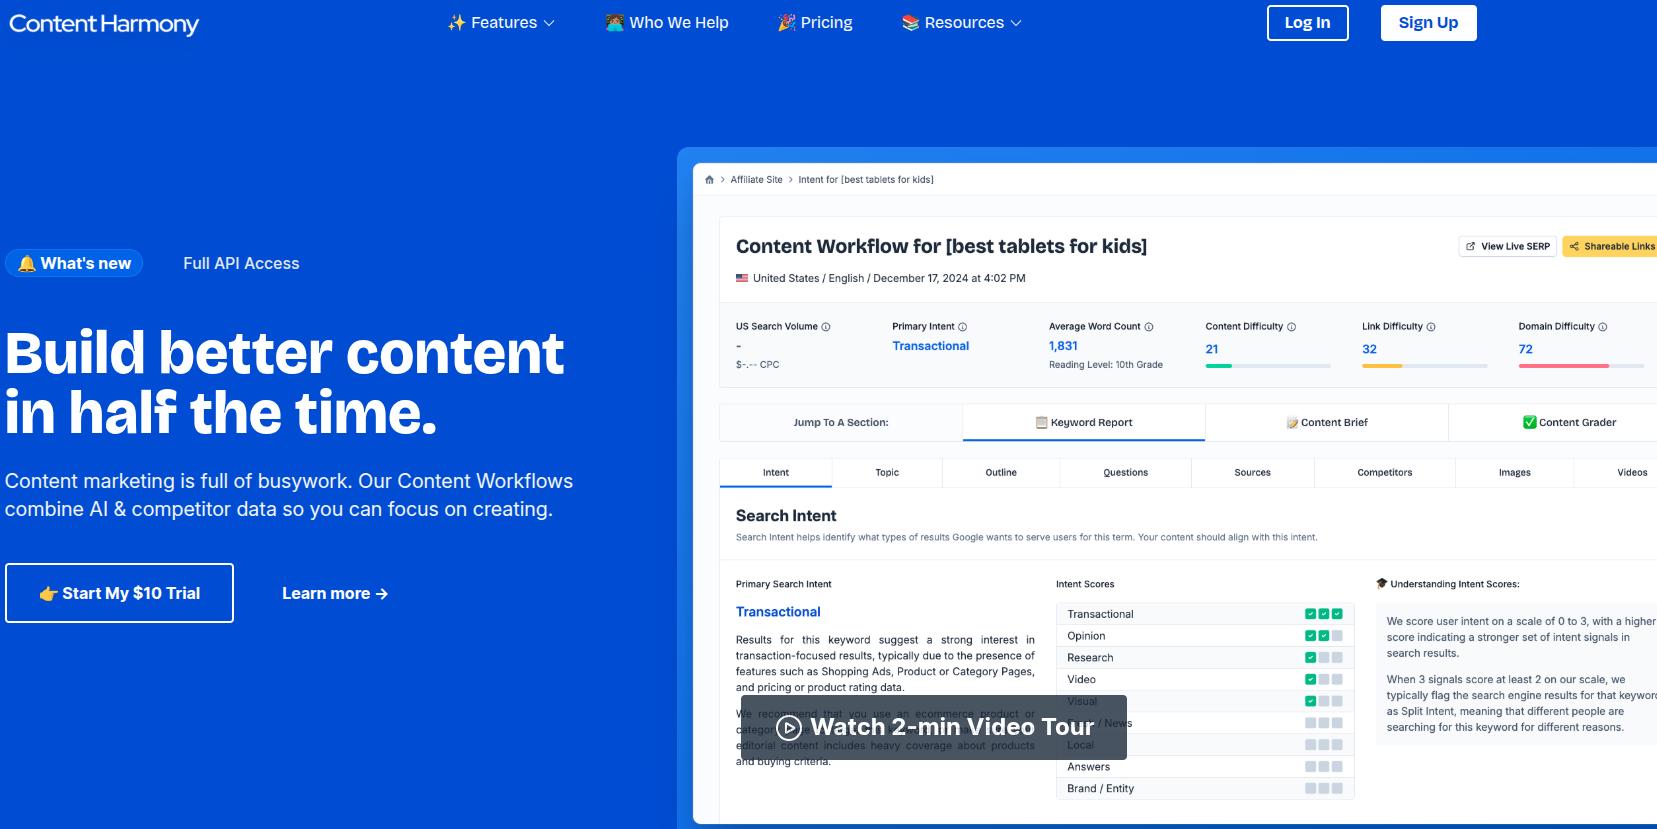Click the Understanding Intent Scores heading

(1448, 584)
